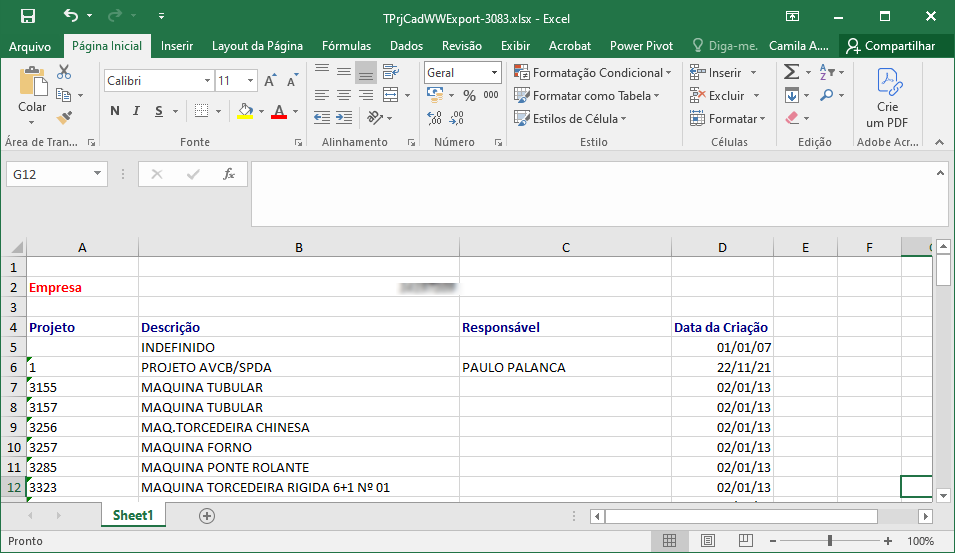
Task: Decrease indent in Alinhamento group
Action: click(x=322, y=118)
